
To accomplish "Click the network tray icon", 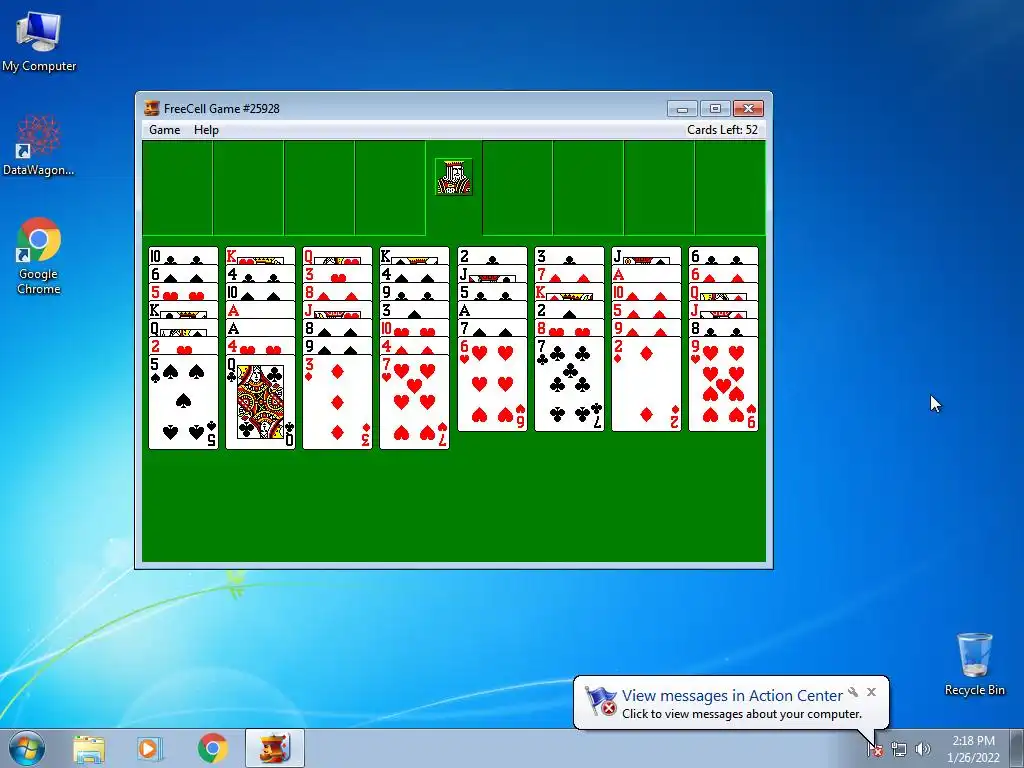I will point(899,749).
